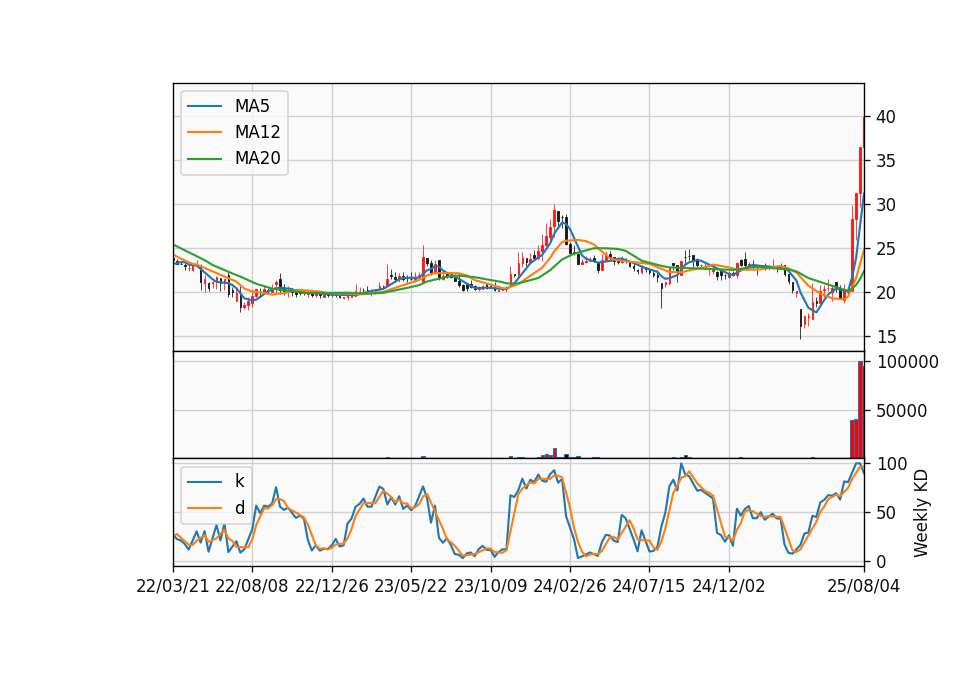The image size is (960, 690).
Task: Click the 22/03/21 date label
Action: click(173, 587)
